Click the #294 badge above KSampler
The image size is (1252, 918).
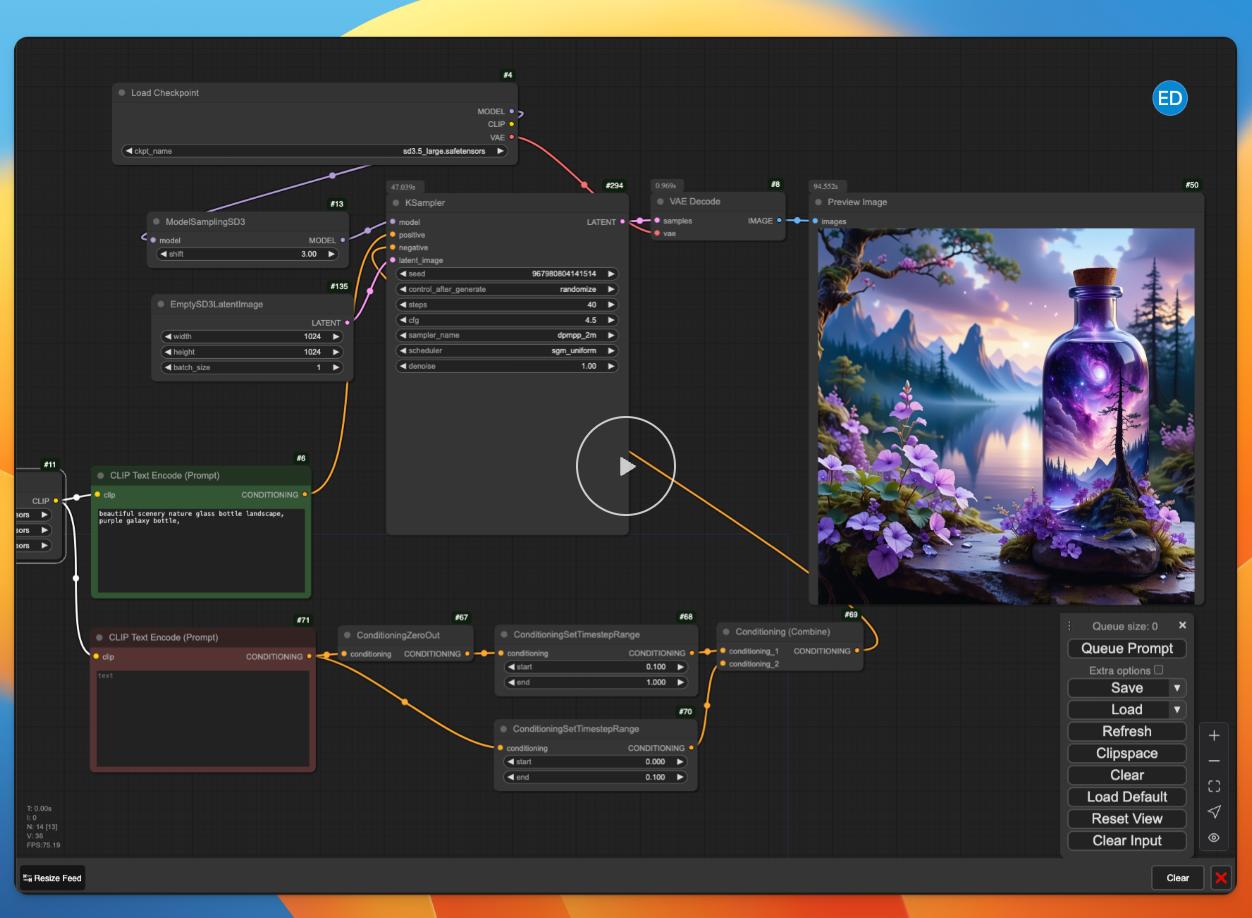tap(614, 185)
